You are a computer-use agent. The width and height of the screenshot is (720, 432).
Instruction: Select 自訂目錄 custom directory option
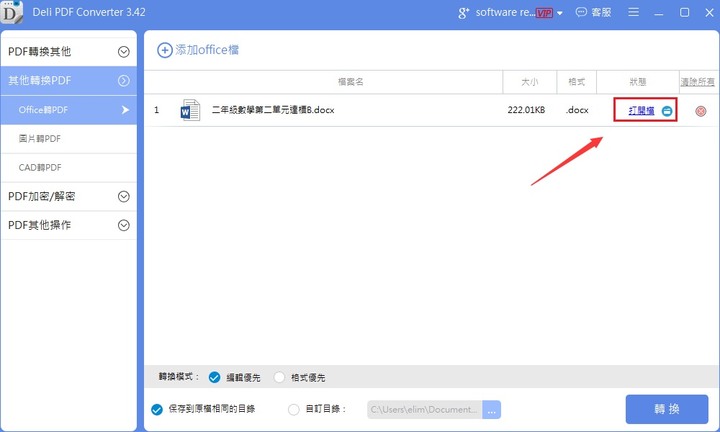294,410
